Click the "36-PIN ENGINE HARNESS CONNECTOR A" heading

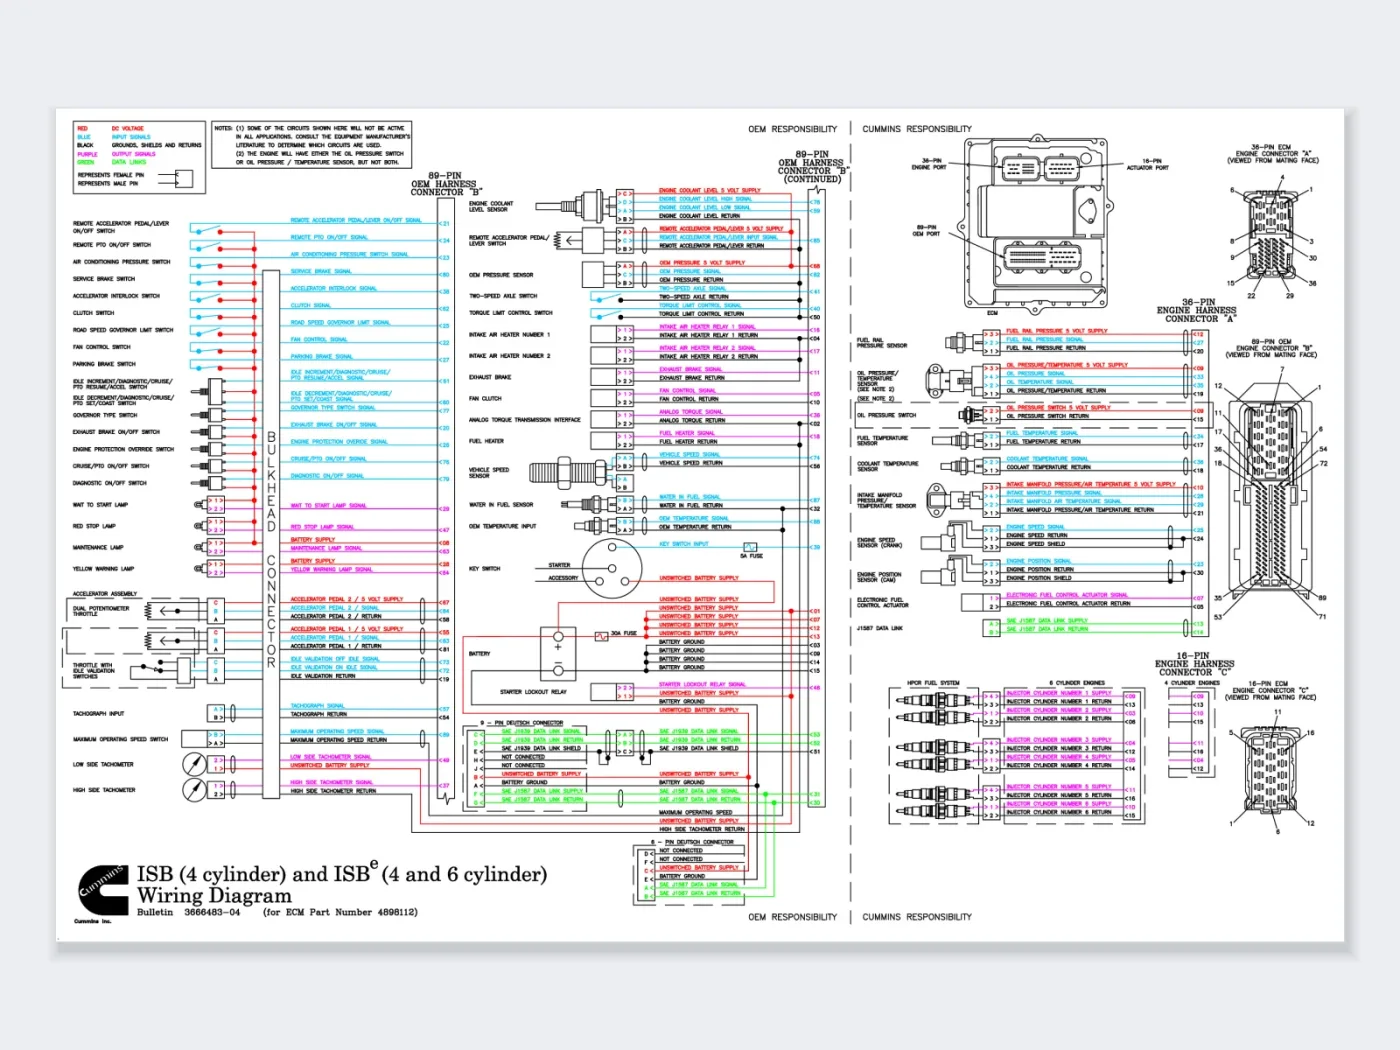[x=1197, y=310]
